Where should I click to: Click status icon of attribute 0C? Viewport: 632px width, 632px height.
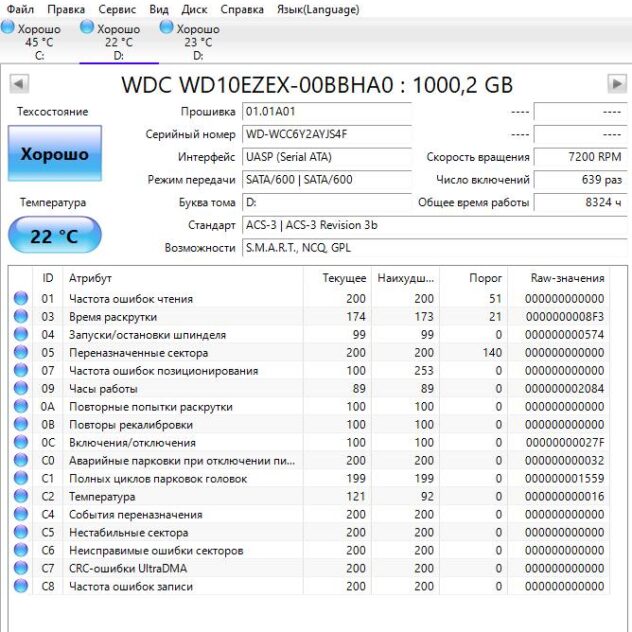(21, 442)
